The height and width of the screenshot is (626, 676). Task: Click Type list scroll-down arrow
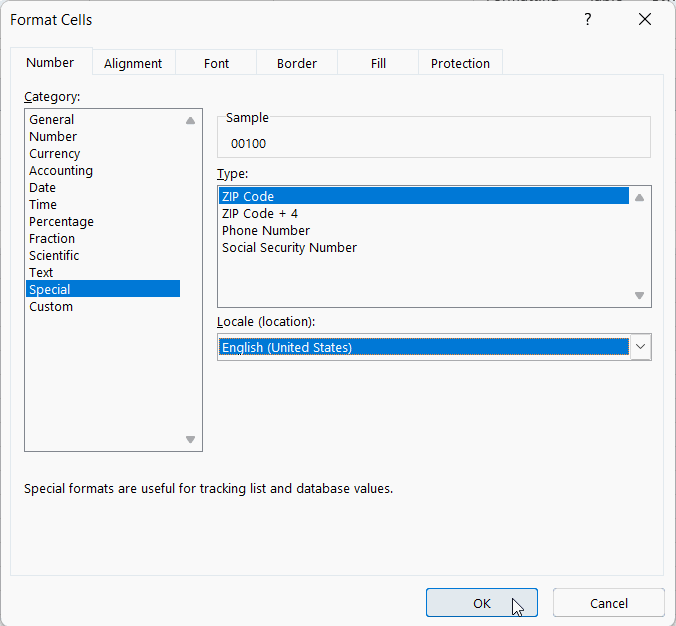coord(640,295)
